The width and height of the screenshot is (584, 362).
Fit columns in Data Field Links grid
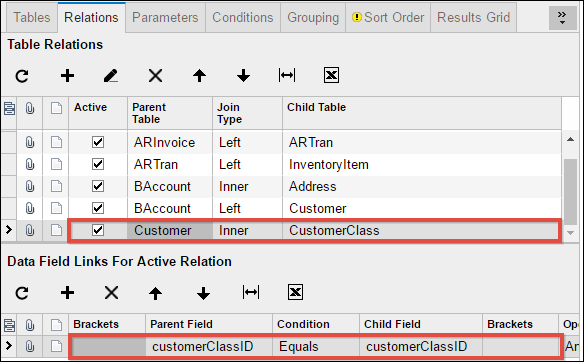[x=251, y=292]
